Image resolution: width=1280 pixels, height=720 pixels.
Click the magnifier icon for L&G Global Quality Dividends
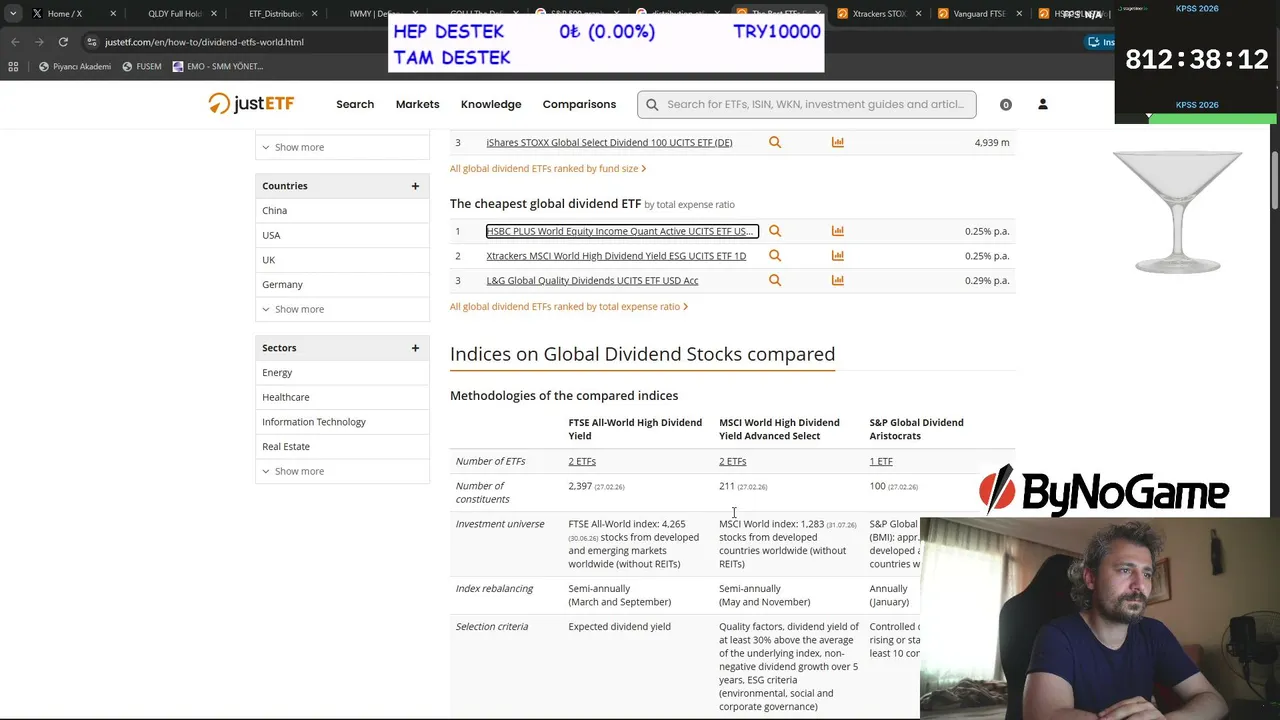(x=775, y=280)
